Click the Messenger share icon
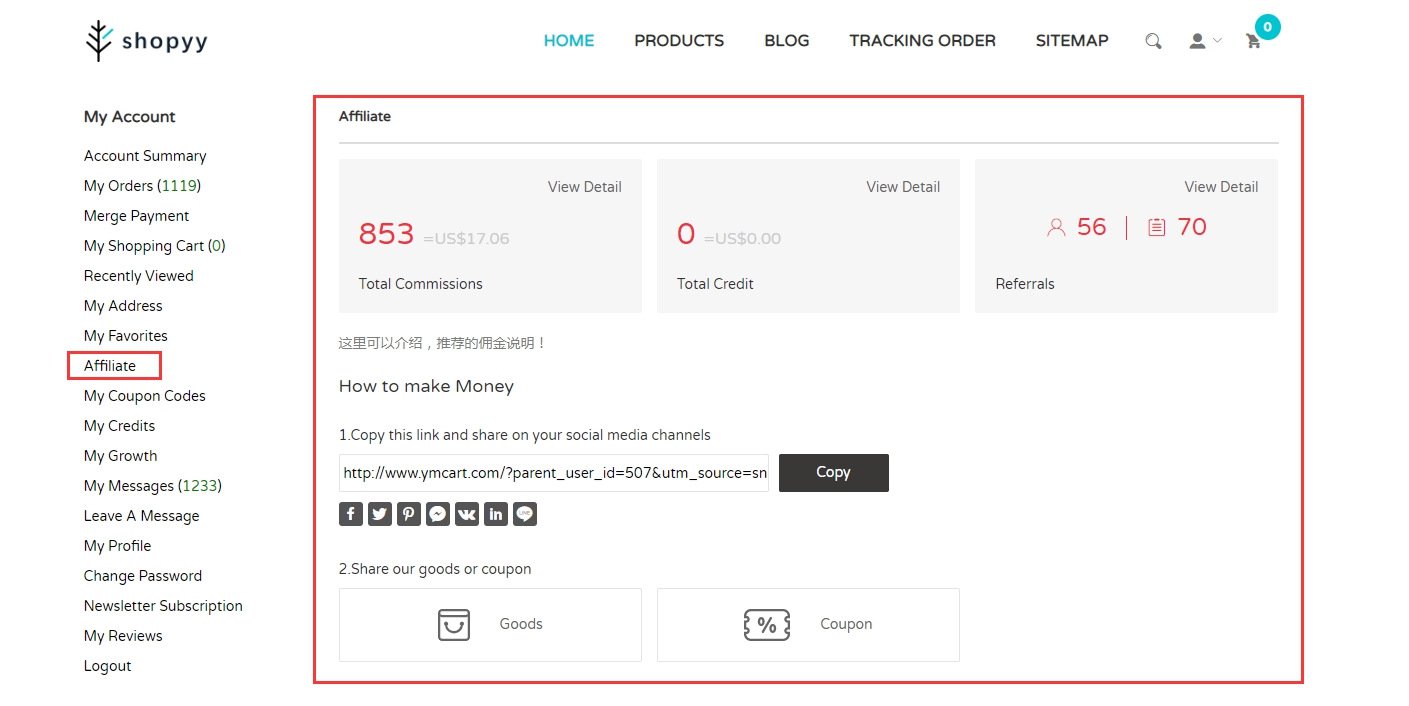 tap(438, 514)
